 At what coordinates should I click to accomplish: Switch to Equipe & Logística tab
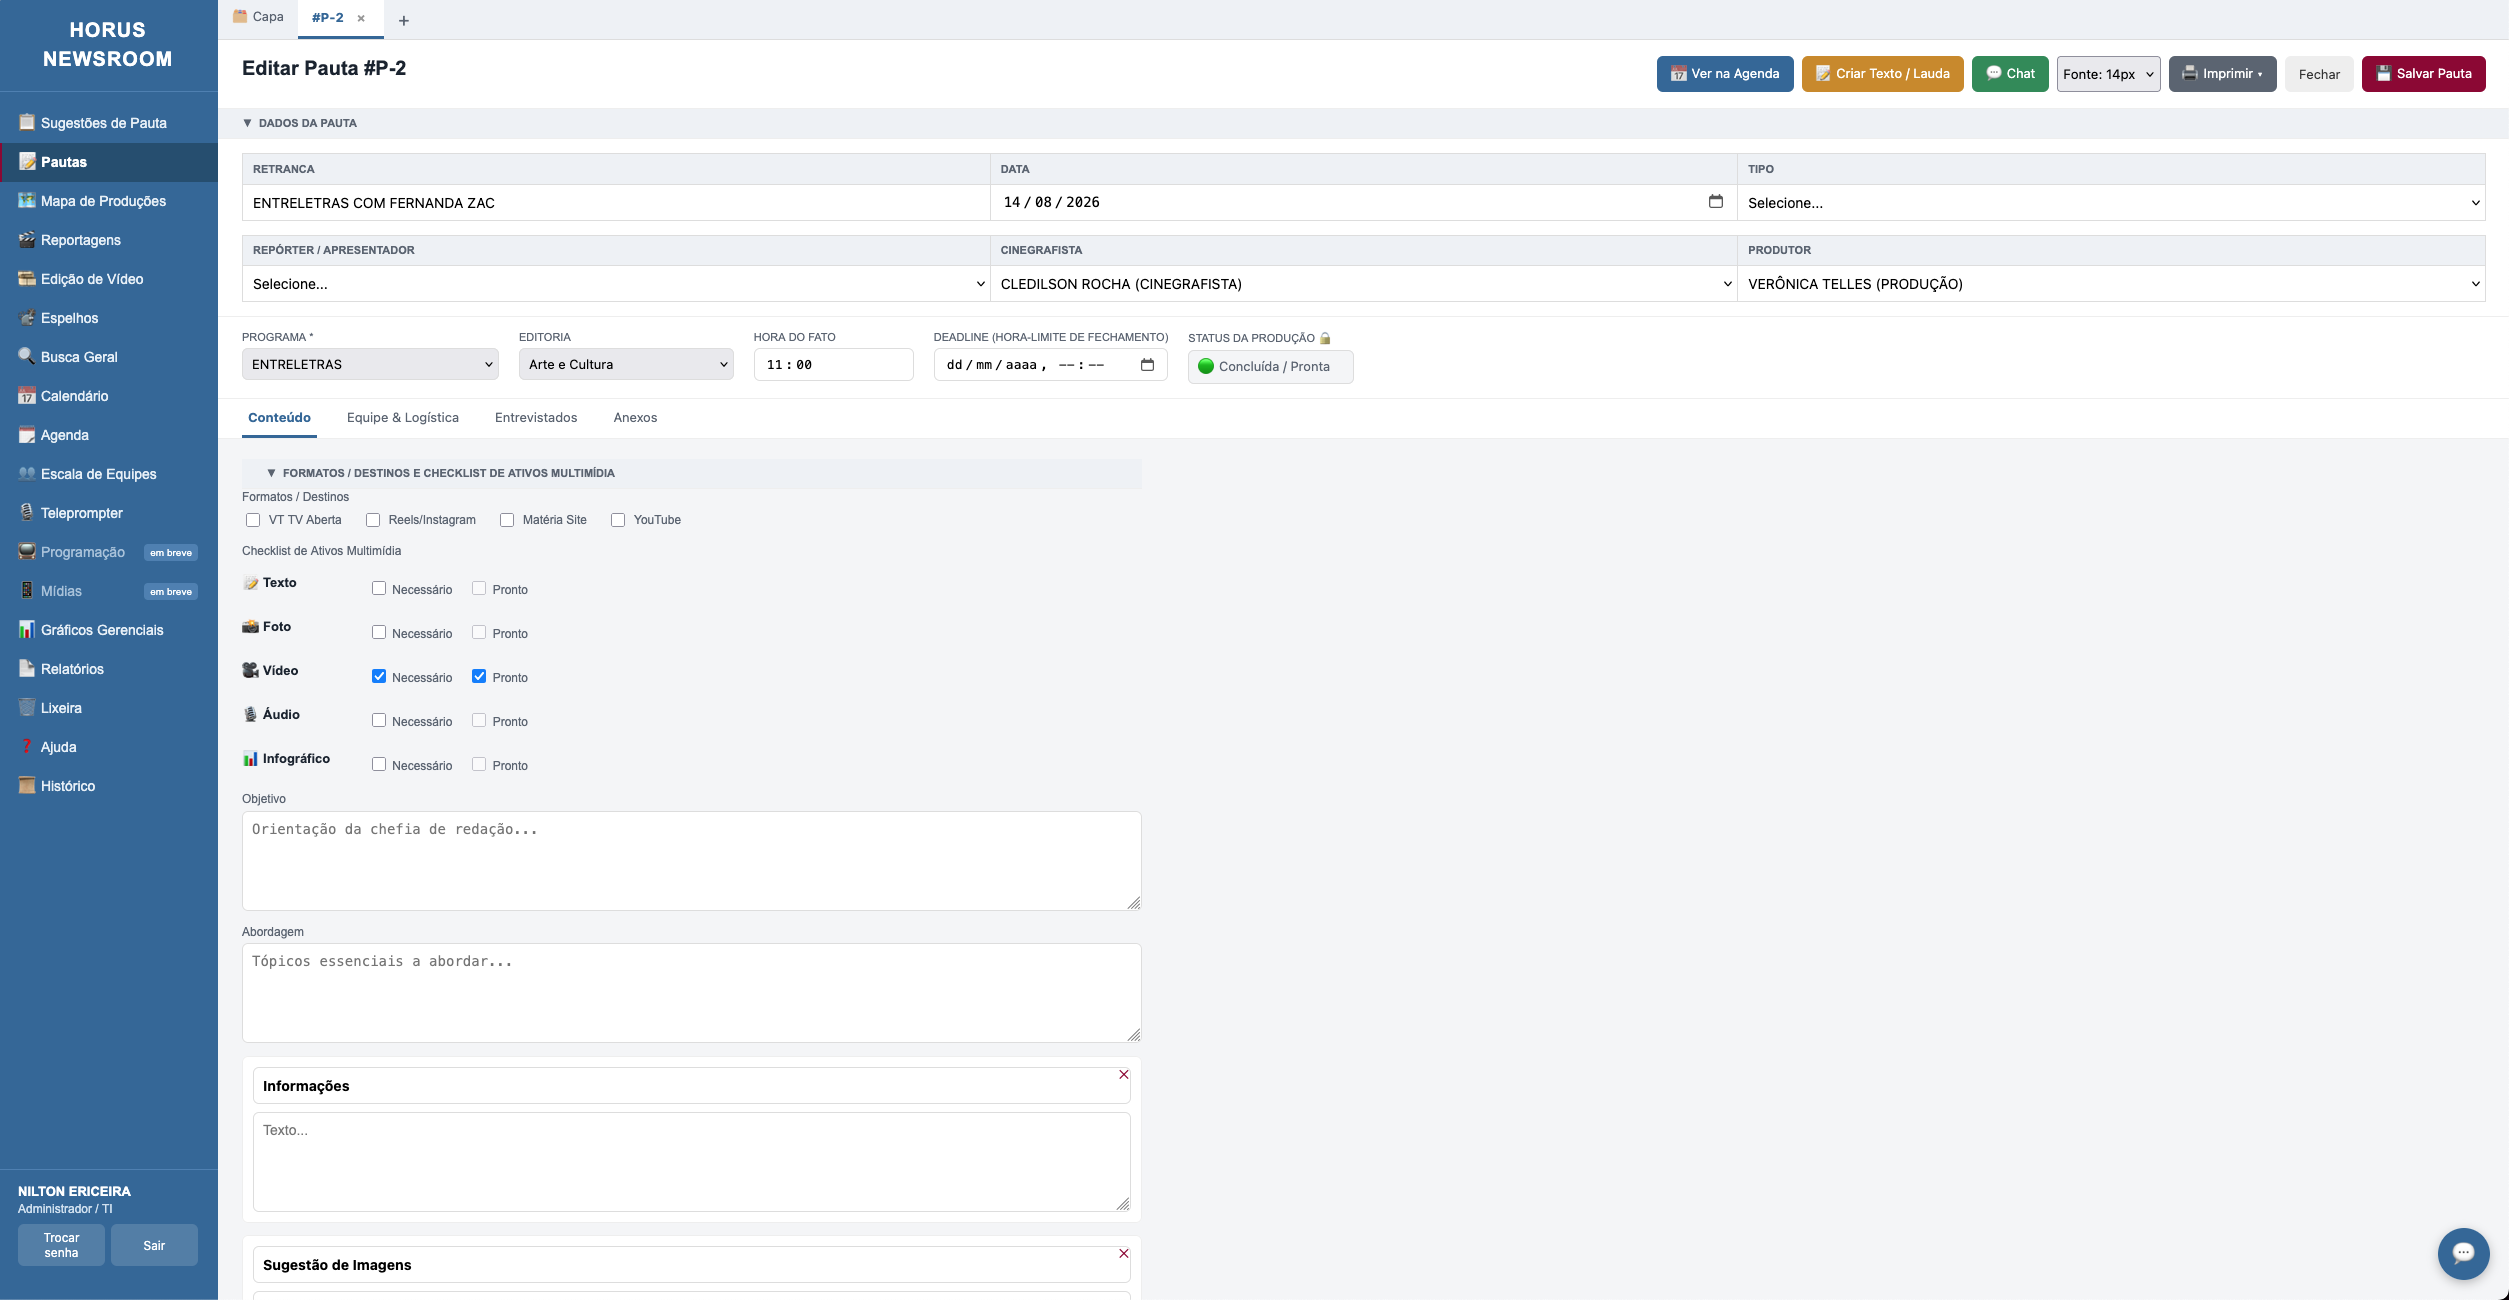[403, 418]
